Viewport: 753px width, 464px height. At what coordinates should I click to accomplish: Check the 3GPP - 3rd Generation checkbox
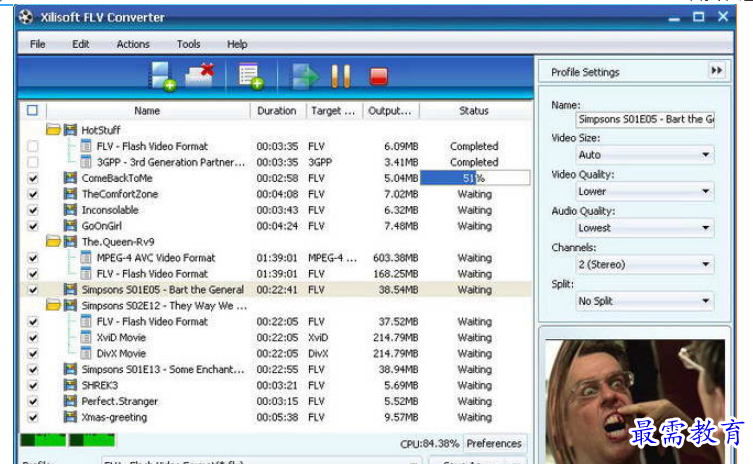coord(33,162)
